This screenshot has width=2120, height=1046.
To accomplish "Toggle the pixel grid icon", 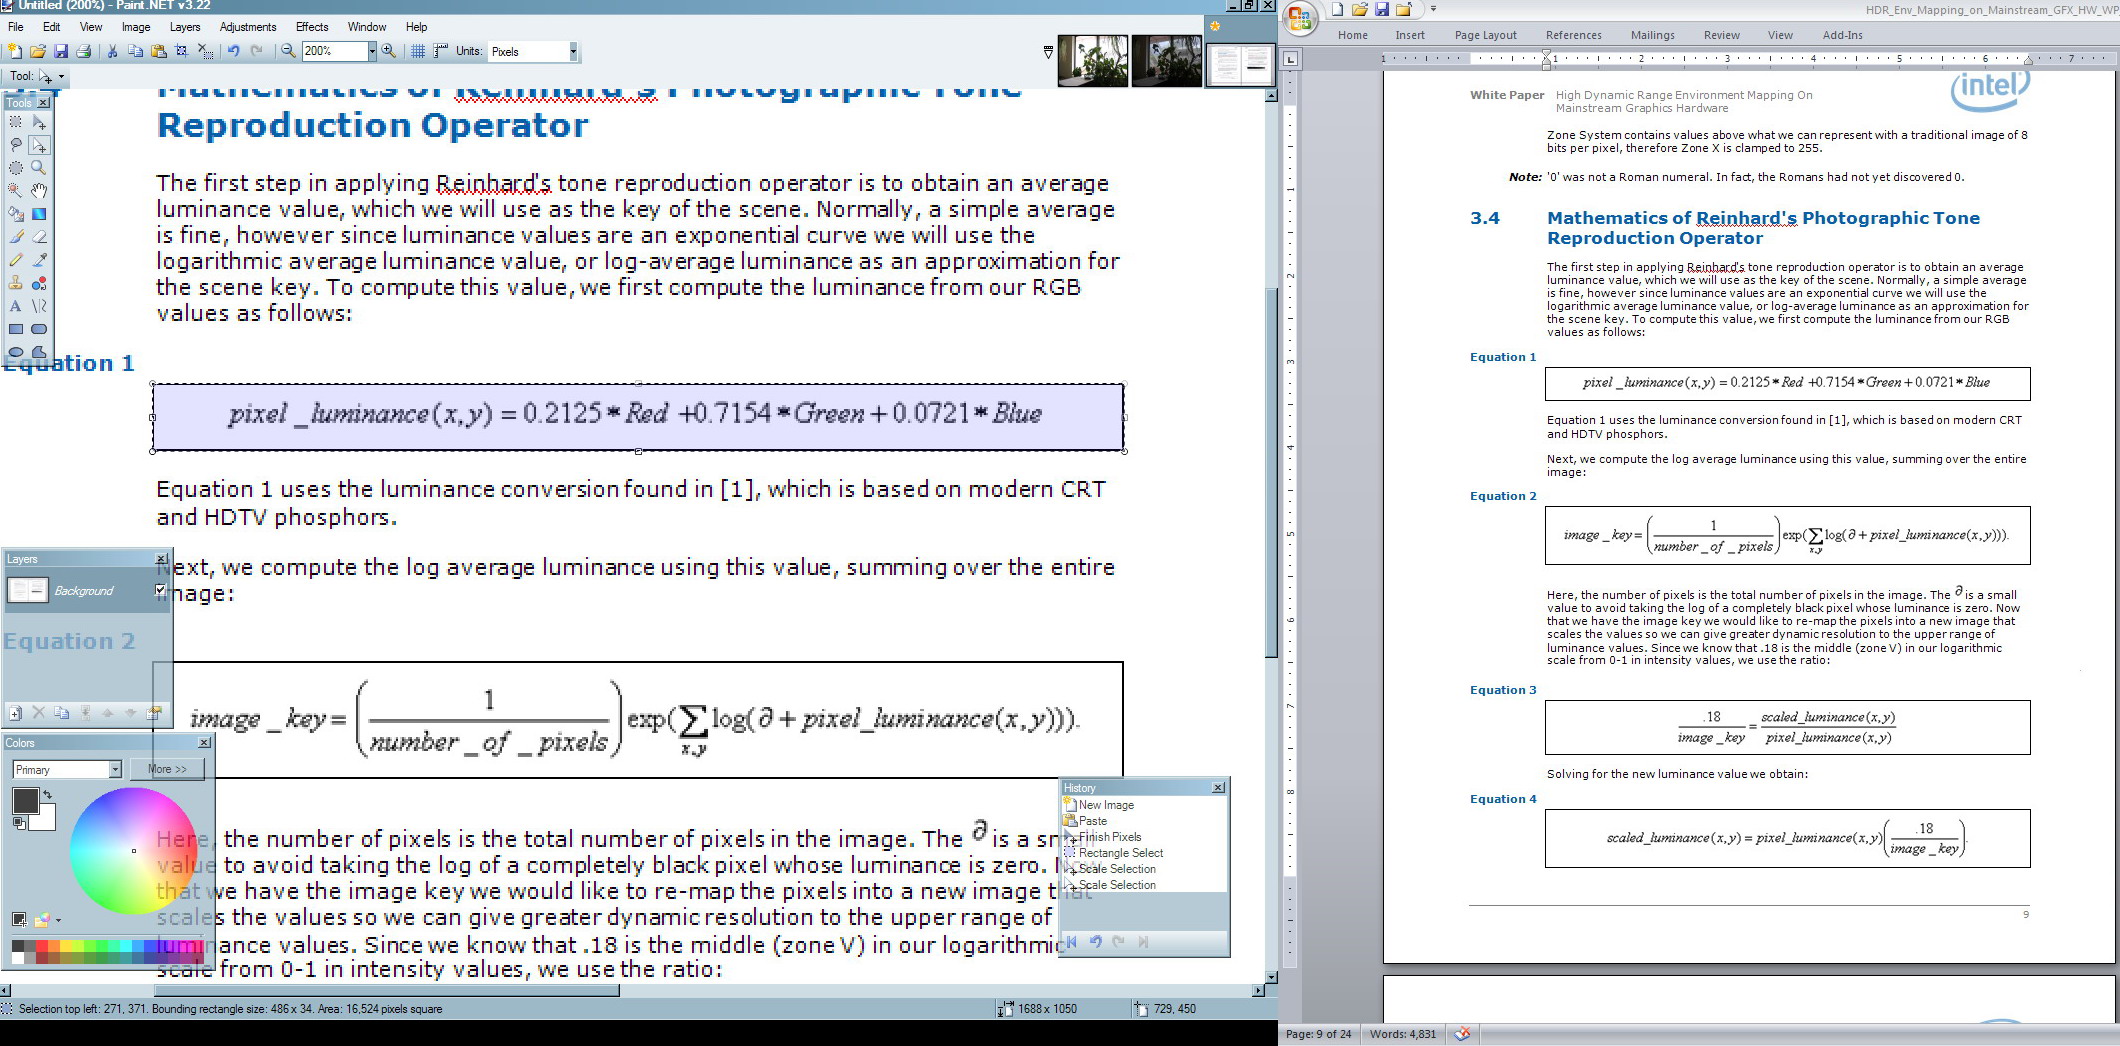I will (x=418, y=51).
